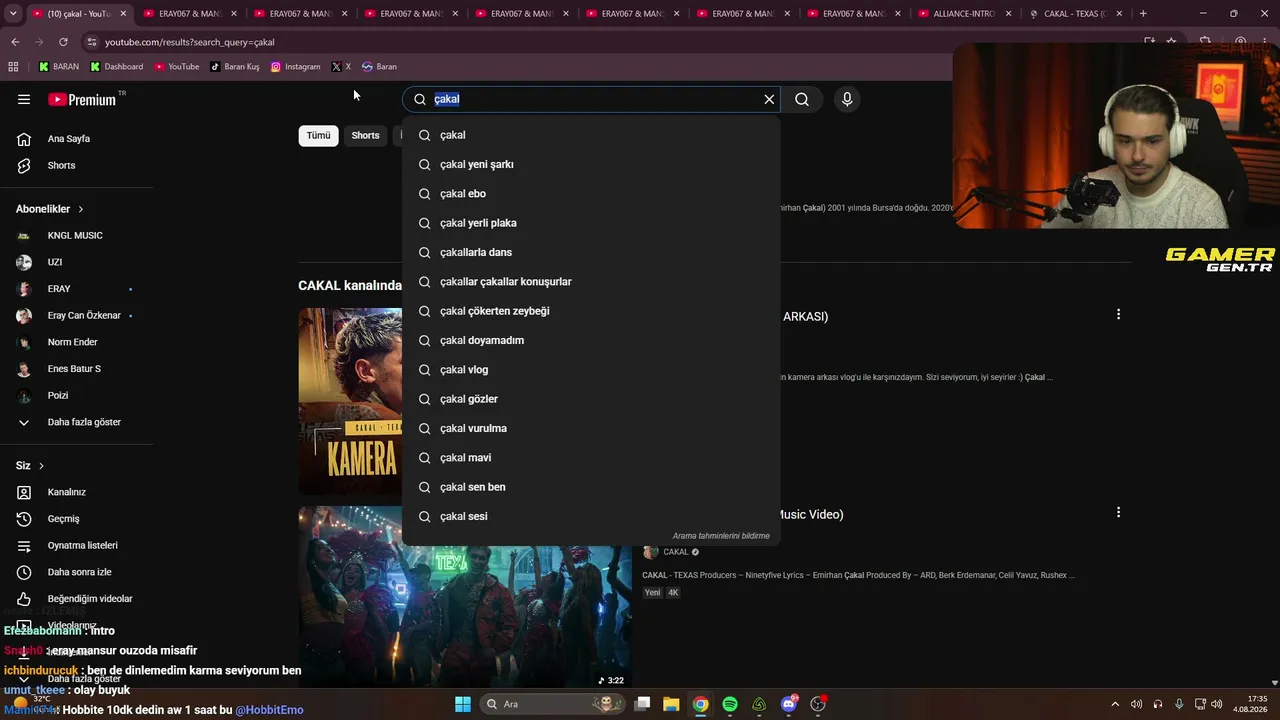Open File Explorer from the taskbar

671,704
